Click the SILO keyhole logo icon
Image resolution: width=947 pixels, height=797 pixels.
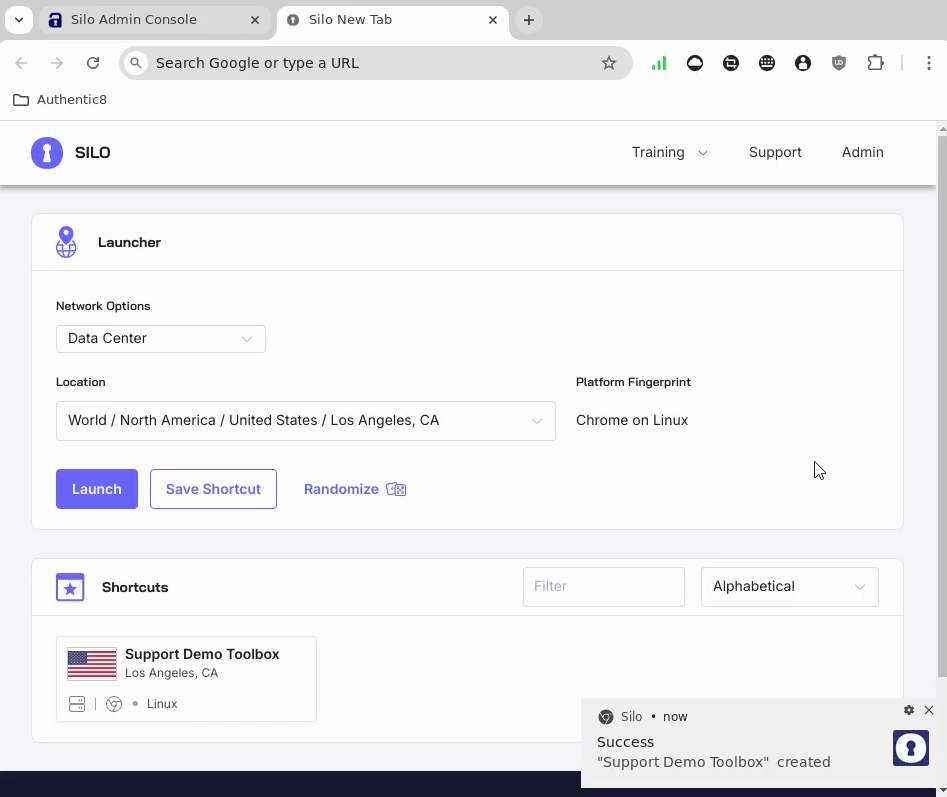47,153
